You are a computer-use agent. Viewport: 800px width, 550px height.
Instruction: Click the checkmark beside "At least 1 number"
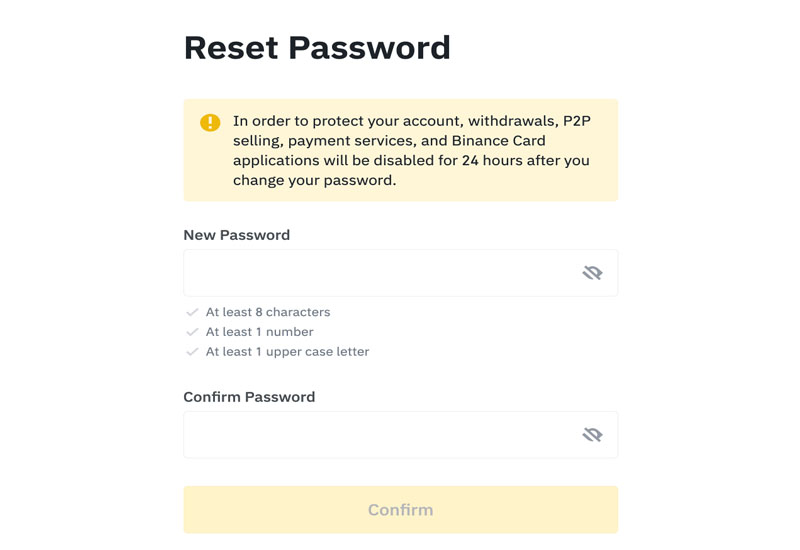pos(192,332)
